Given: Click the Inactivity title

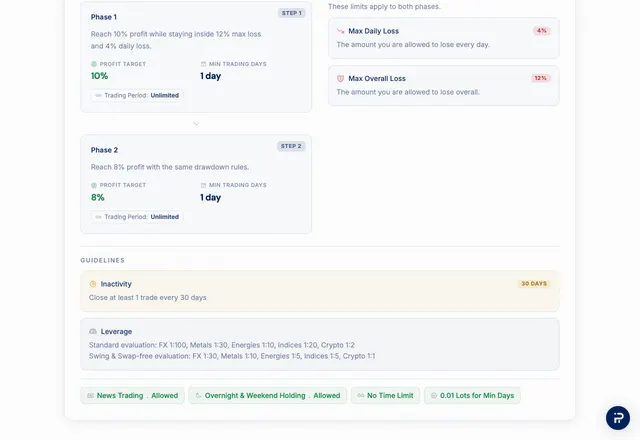Looking at the screenshot, I should 116,284.
